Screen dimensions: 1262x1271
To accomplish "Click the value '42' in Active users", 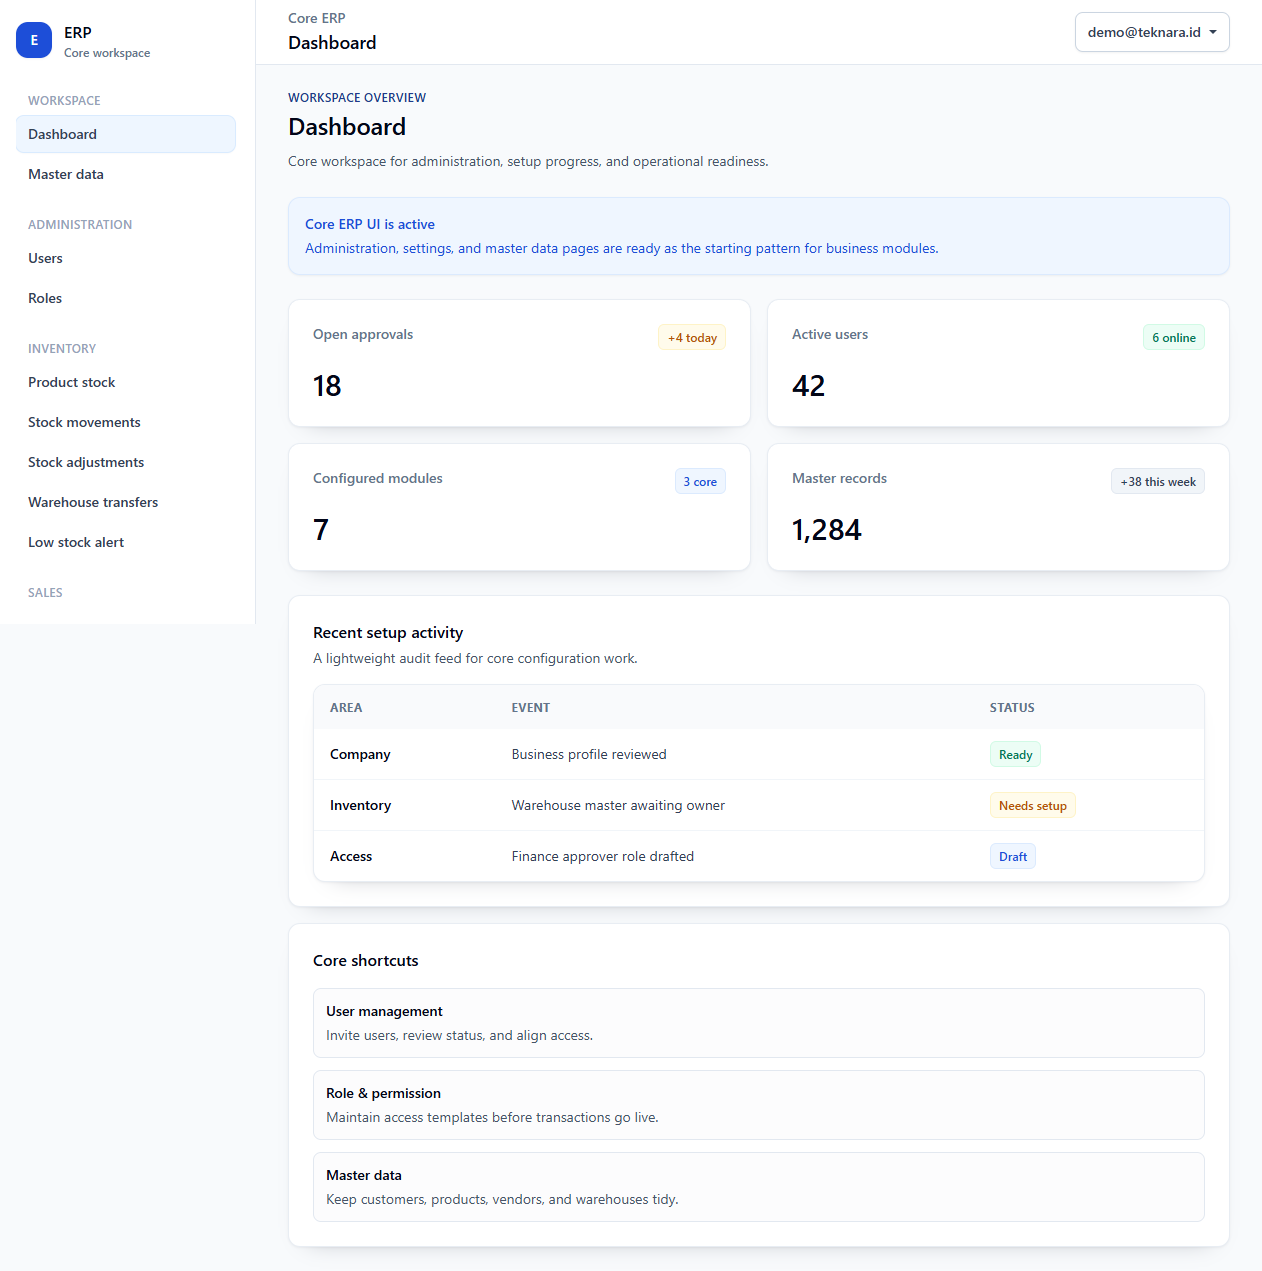I will click(x=809, y=386).
